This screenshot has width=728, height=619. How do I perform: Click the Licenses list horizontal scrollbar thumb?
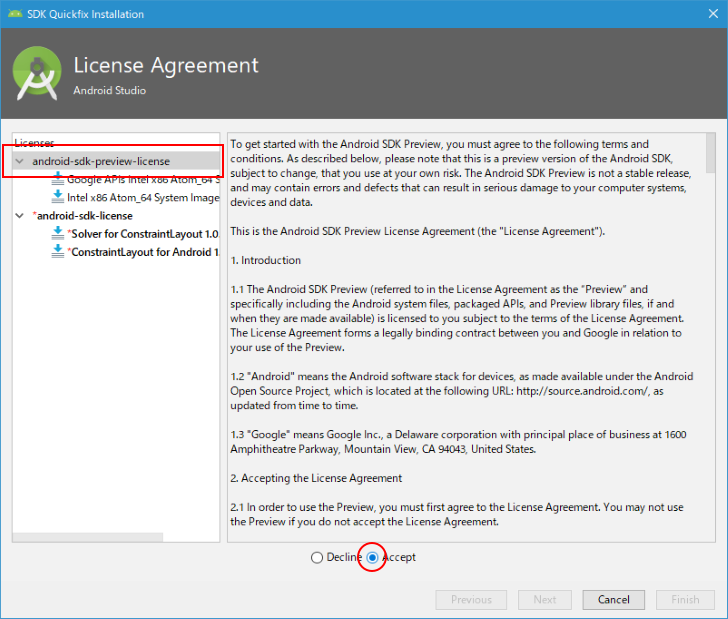click(x=88, y=537)
